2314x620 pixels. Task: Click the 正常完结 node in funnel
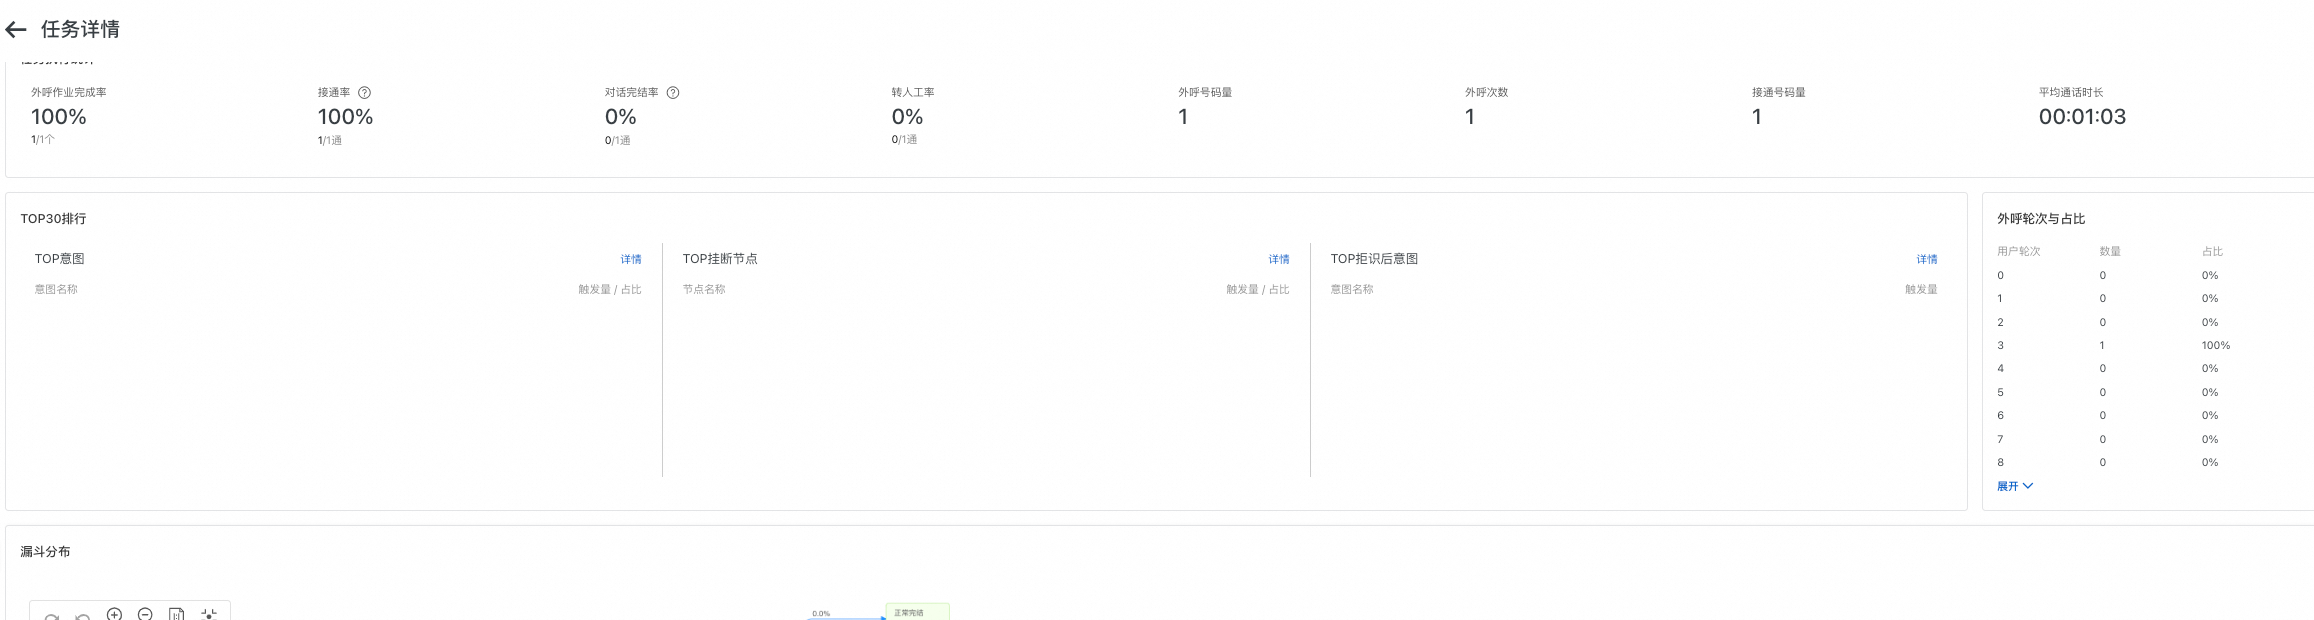[x=917, y=612]
